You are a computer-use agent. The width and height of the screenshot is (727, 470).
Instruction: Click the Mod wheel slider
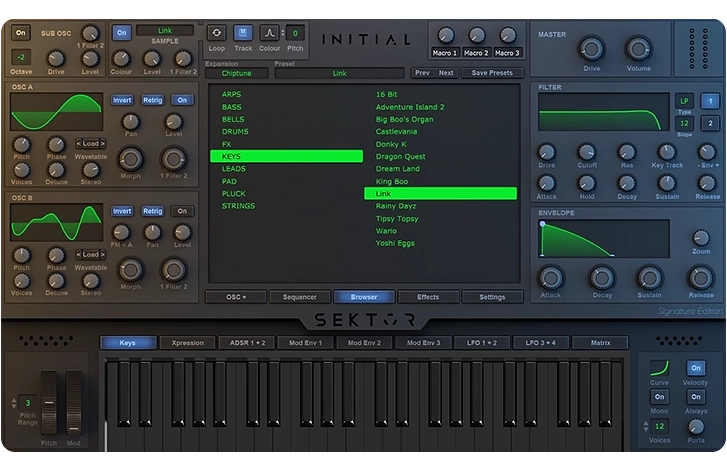(x=73, y=403)
